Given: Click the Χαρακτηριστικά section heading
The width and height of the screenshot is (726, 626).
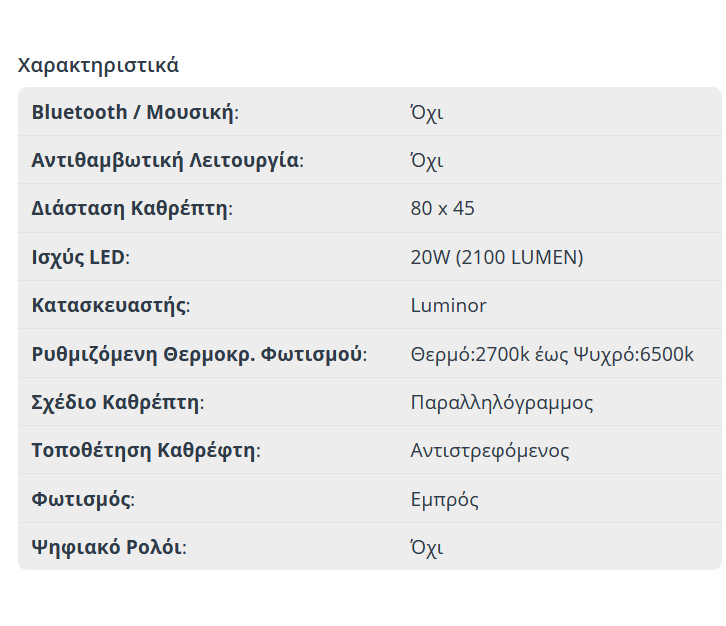Looking at the screenshot, I should click(x=98, y=66).
